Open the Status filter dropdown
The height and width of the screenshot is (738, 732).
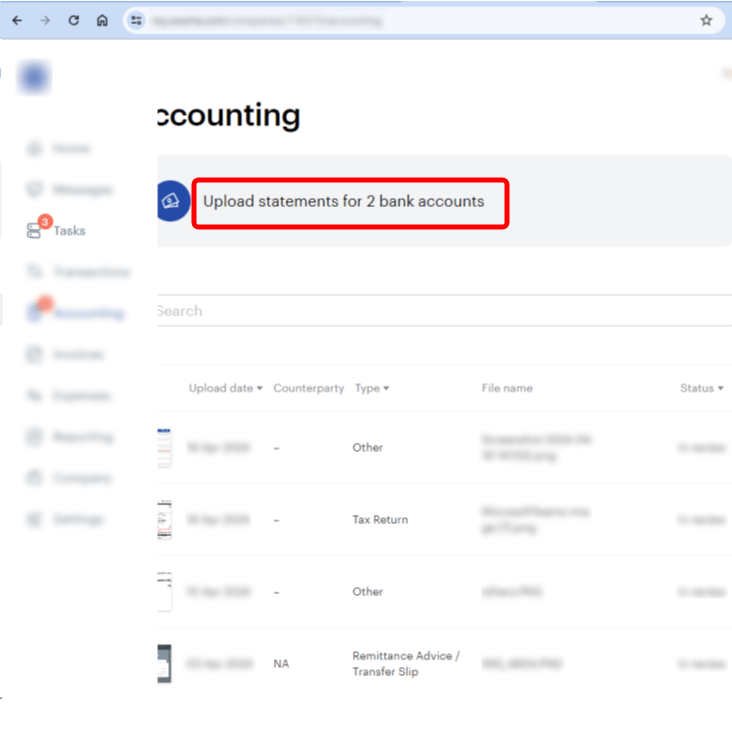(701, 388)
